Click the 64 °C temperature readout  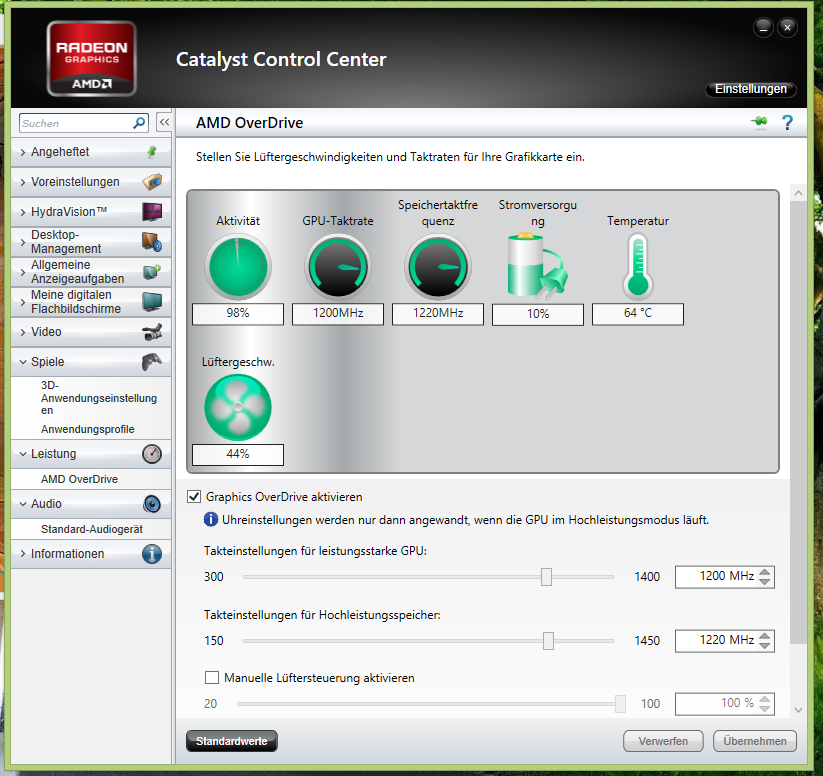[x=638, y=313]
